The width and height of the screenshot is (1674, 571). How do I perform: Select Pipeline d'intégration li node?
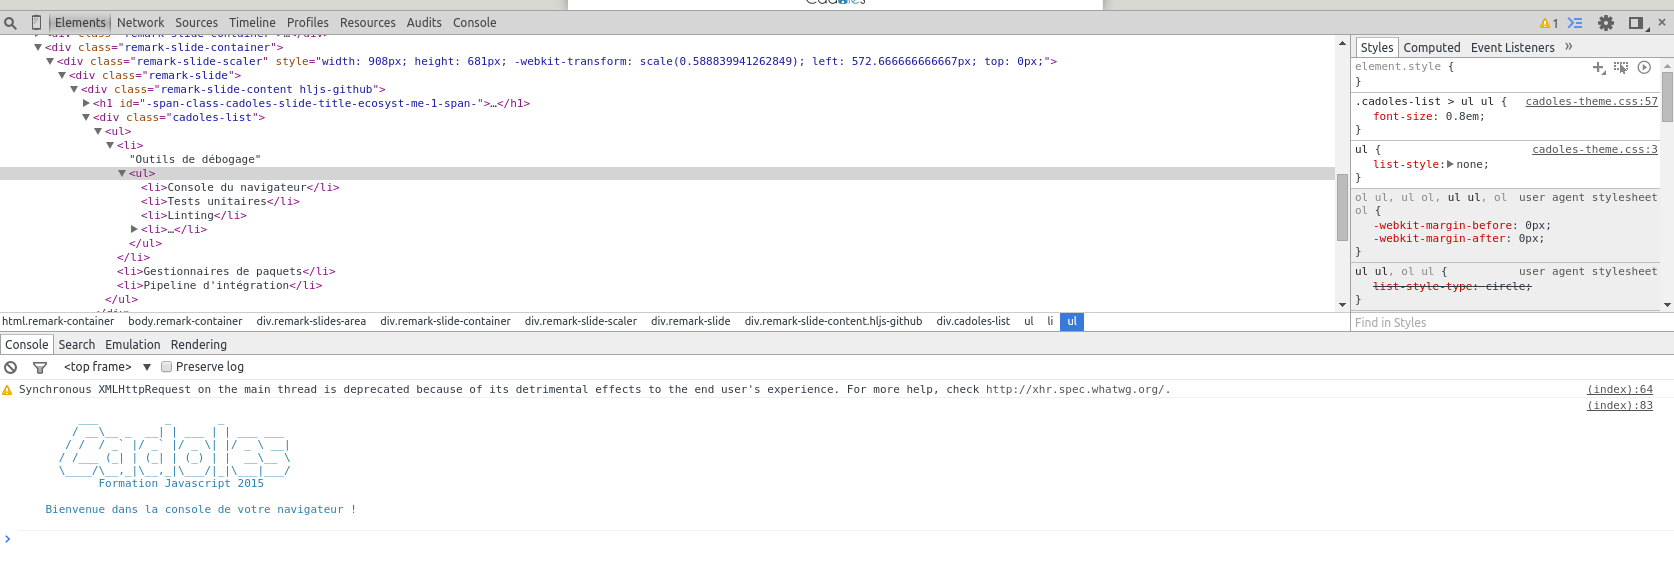pos(219,285)
